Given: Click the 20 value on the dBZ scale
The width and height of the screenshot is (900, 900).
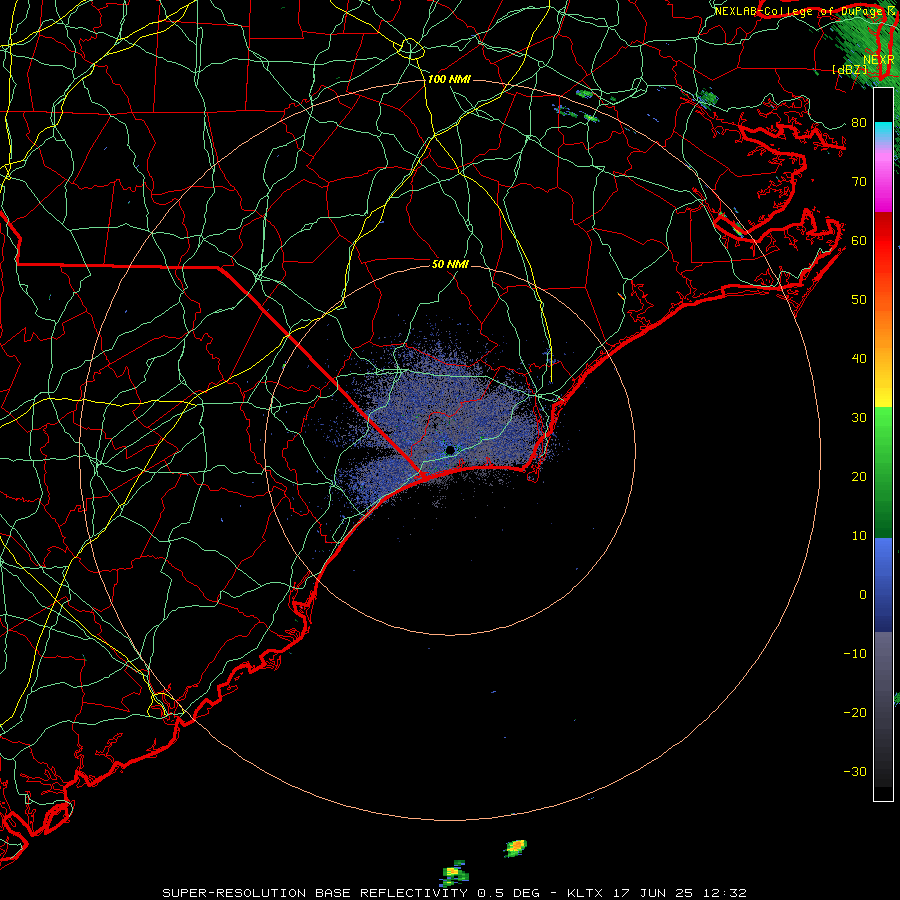Looking at the screenshot, I should 859,477.
